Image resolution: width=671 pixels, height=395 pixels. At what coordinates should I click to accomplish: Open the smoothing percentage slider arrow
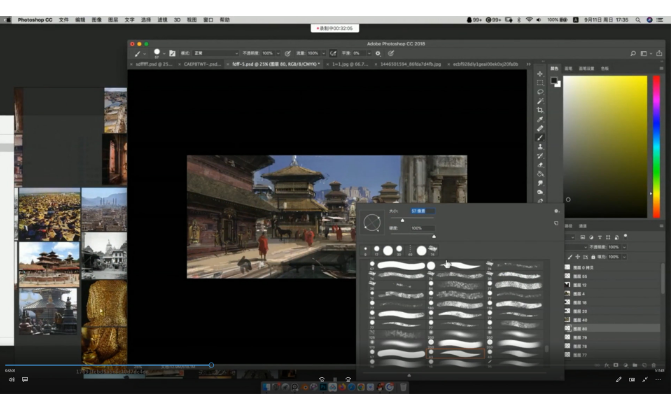369,53
